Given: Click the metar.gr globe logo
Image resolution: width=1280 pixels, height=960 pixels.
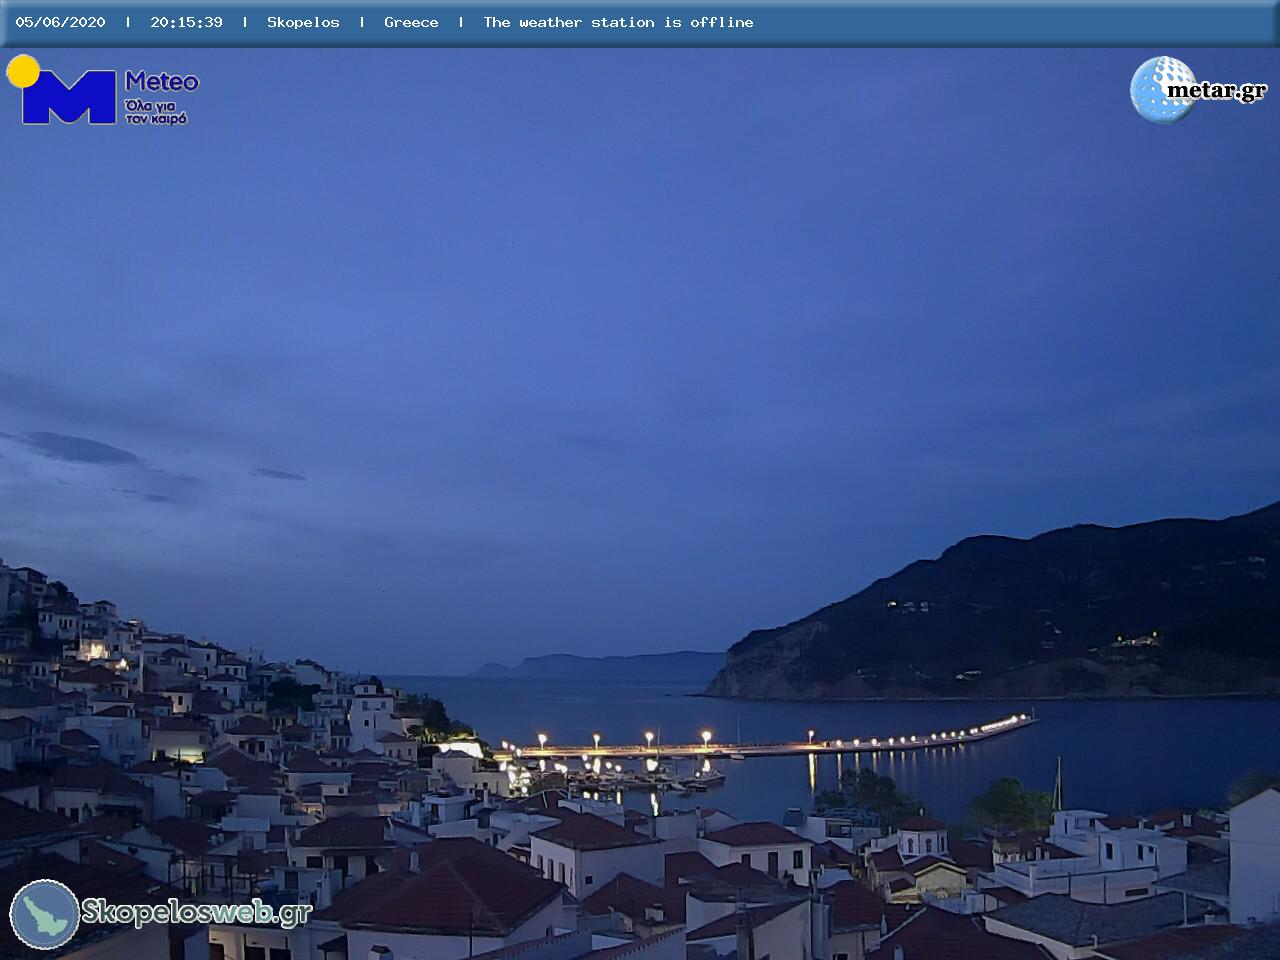Looking at the screenshot, I should 1198,90.
